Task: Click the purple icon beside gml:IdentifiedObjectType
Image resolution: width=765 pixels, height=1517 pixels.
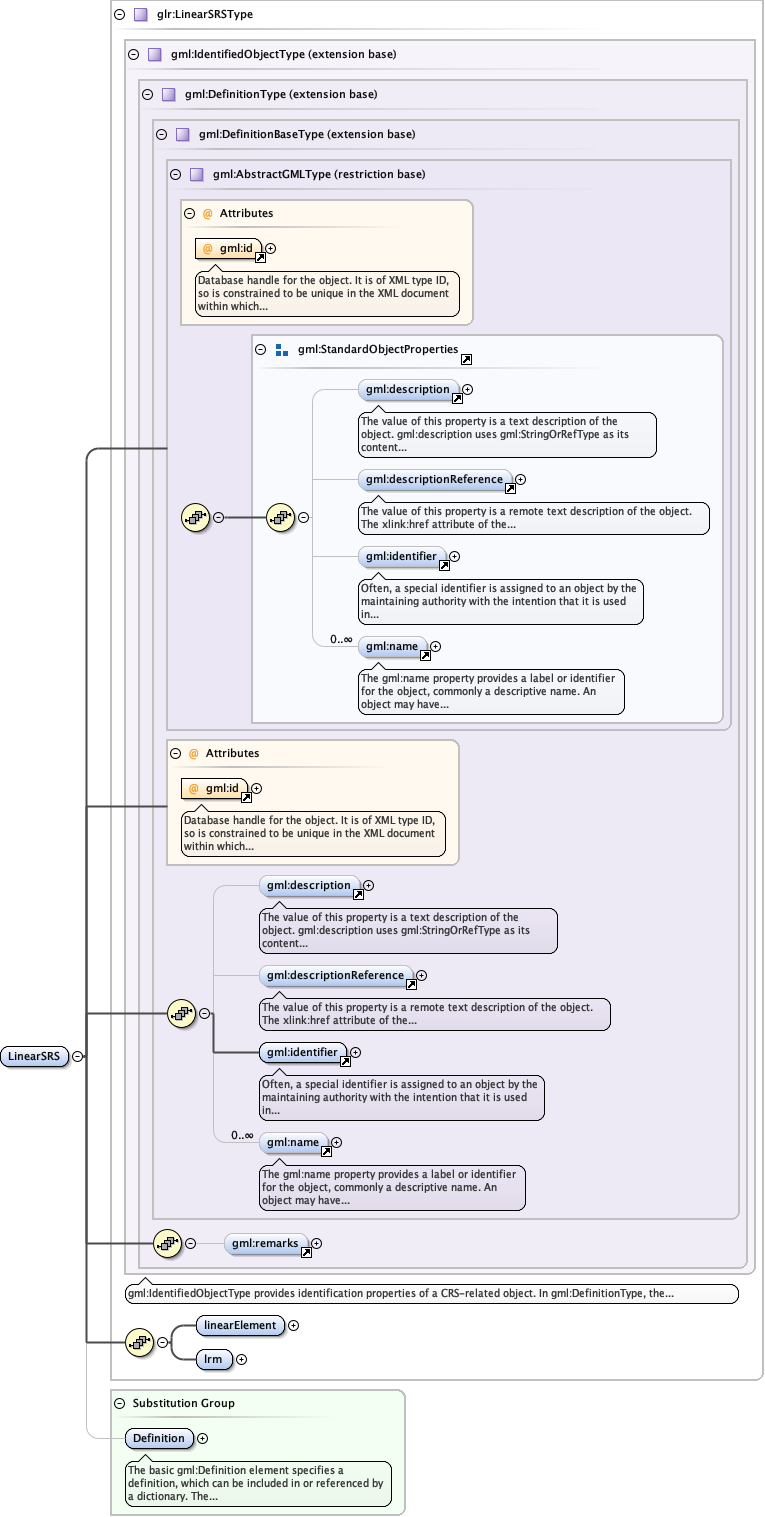Action: point(155,55)
